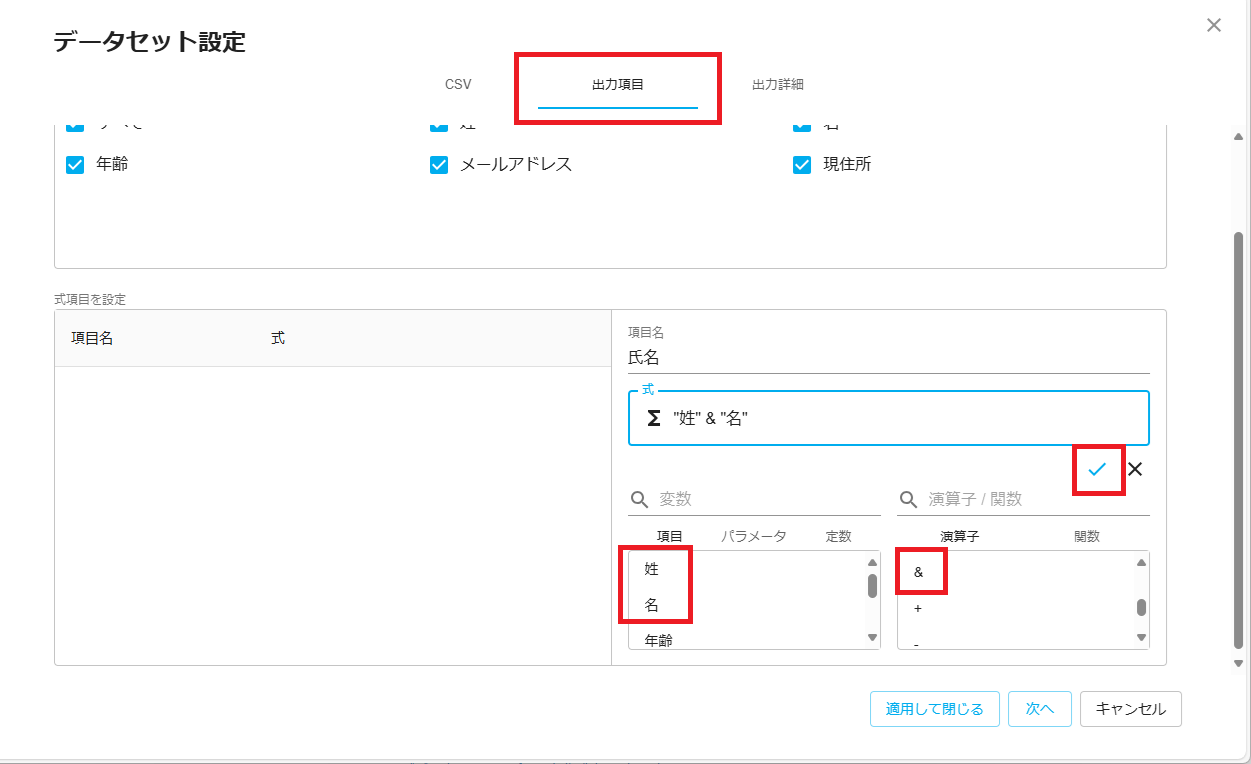
Task: Click the sigma icon in formula field
Action: 653,419
